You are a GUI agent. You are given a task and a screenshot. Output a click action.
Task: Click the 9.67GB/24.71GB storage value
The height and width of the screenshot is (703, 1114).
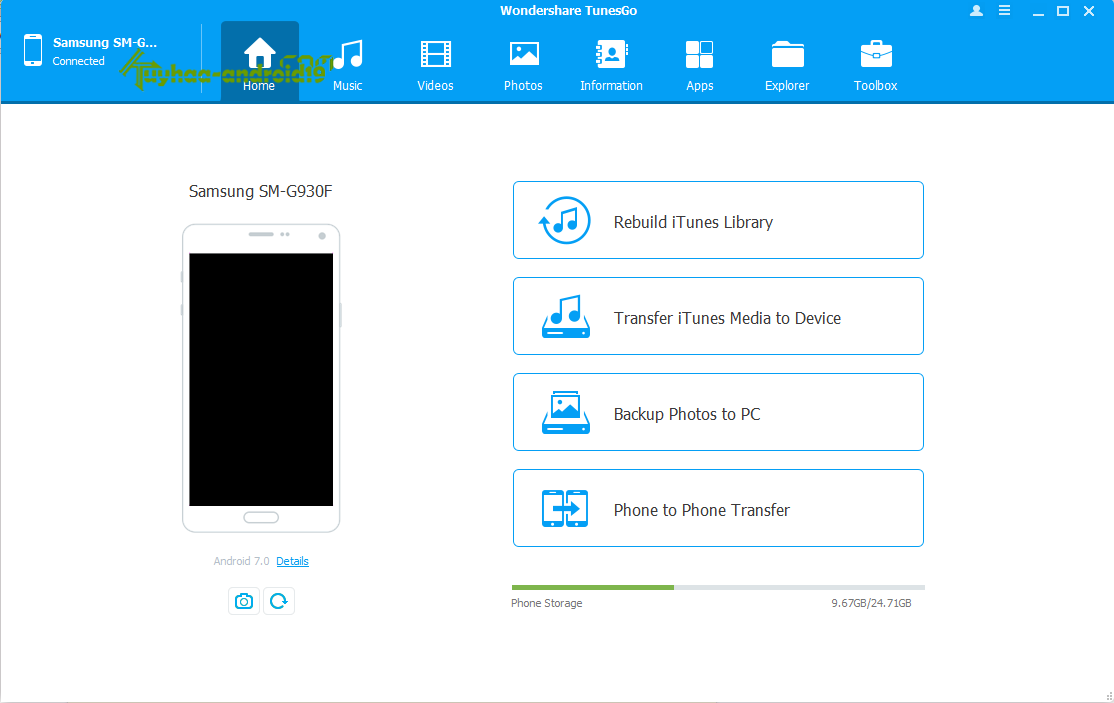pos(871,603)
